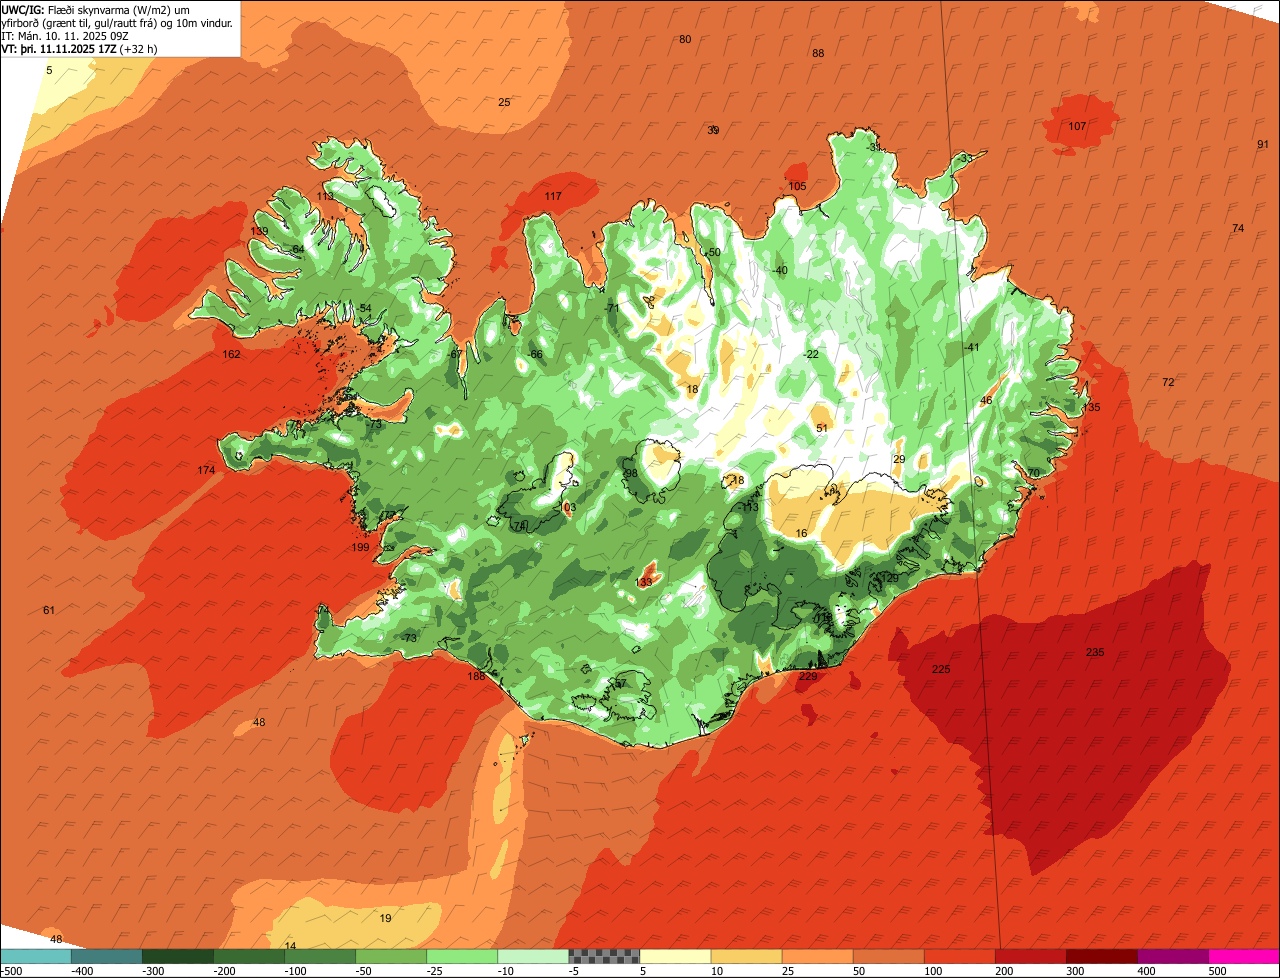Click the darkest green legend swatch labeled -300
This screenshot has height=978, width=1280.
tap(178, 956)
